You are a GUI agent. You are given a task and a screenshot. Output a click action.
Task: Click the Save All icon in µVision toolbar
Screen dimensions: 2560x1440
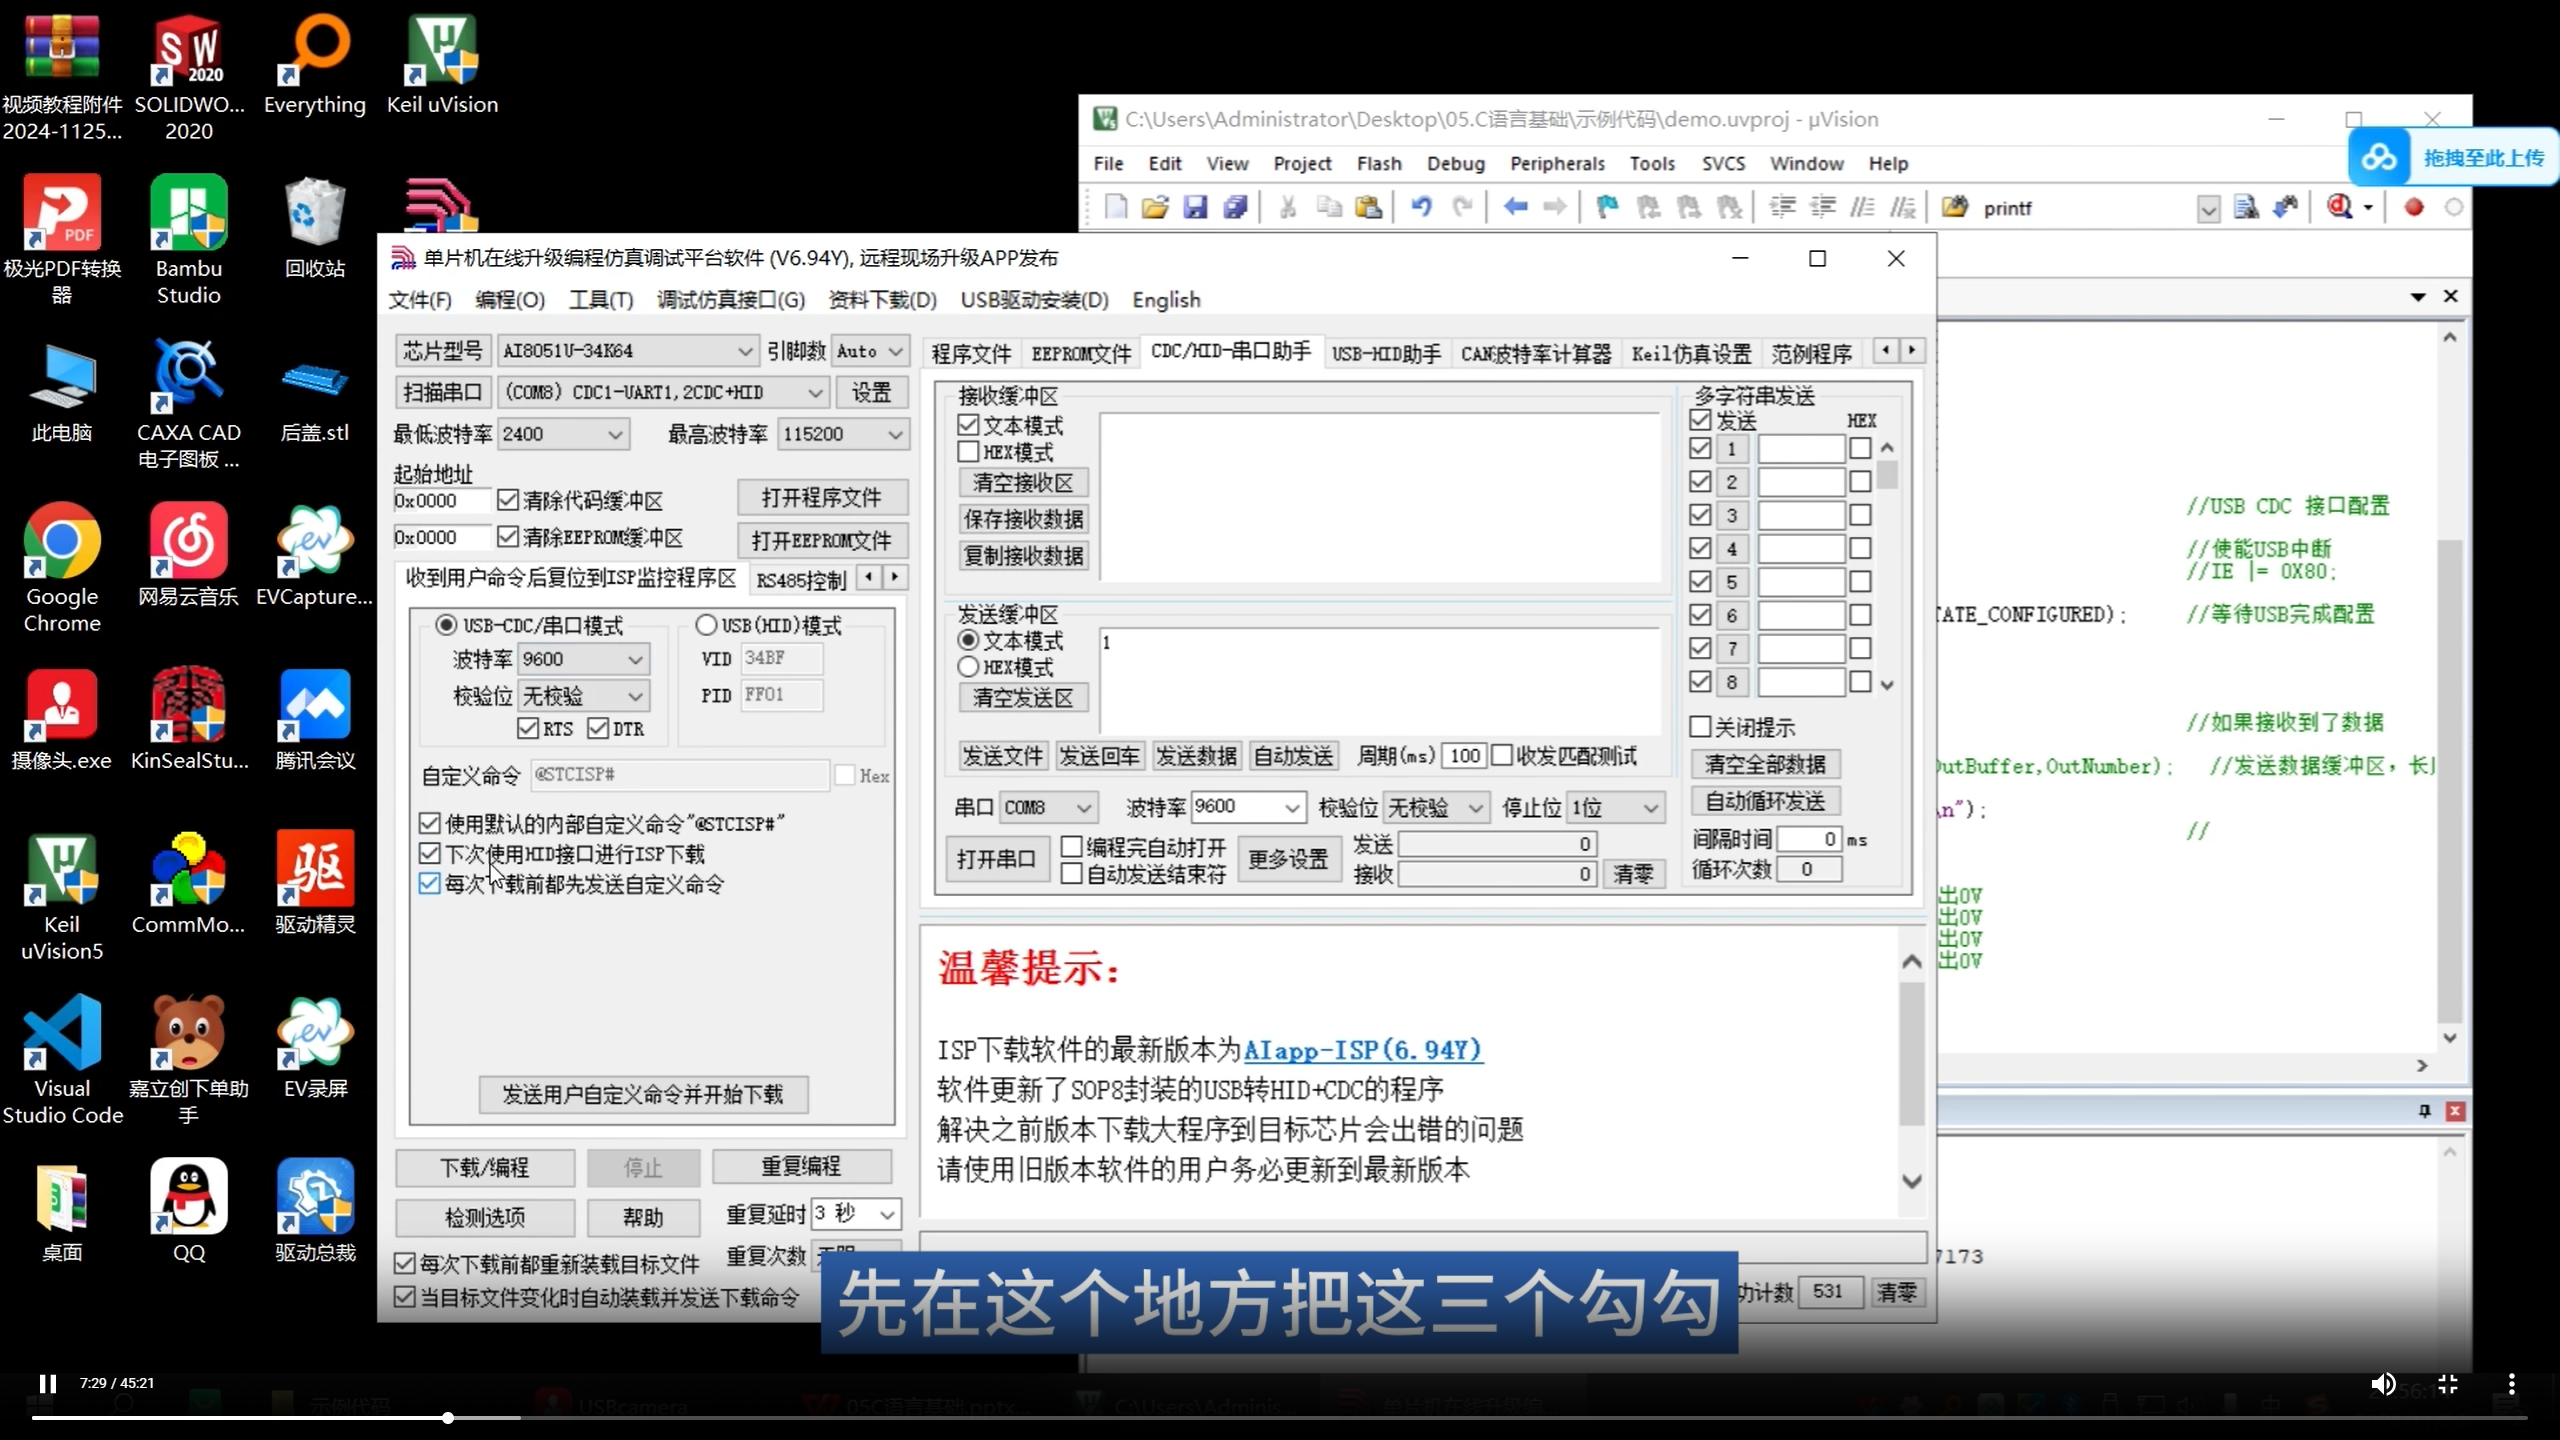tap(1234, 207)
